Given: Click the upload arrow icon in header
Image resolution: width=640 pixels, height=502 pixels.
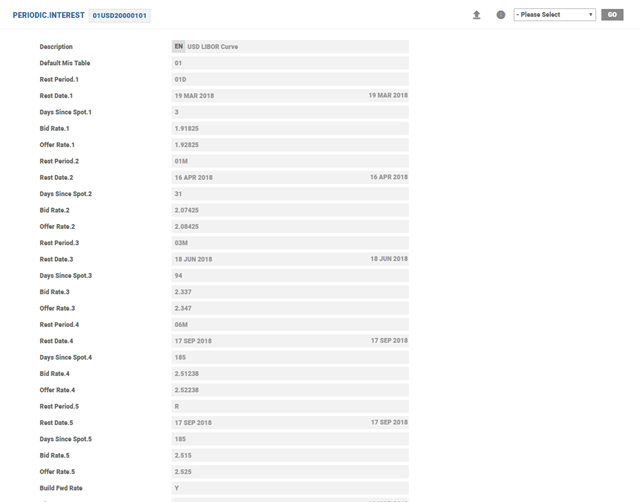Looking at the screenshot, I should click(x=477, y=15).
